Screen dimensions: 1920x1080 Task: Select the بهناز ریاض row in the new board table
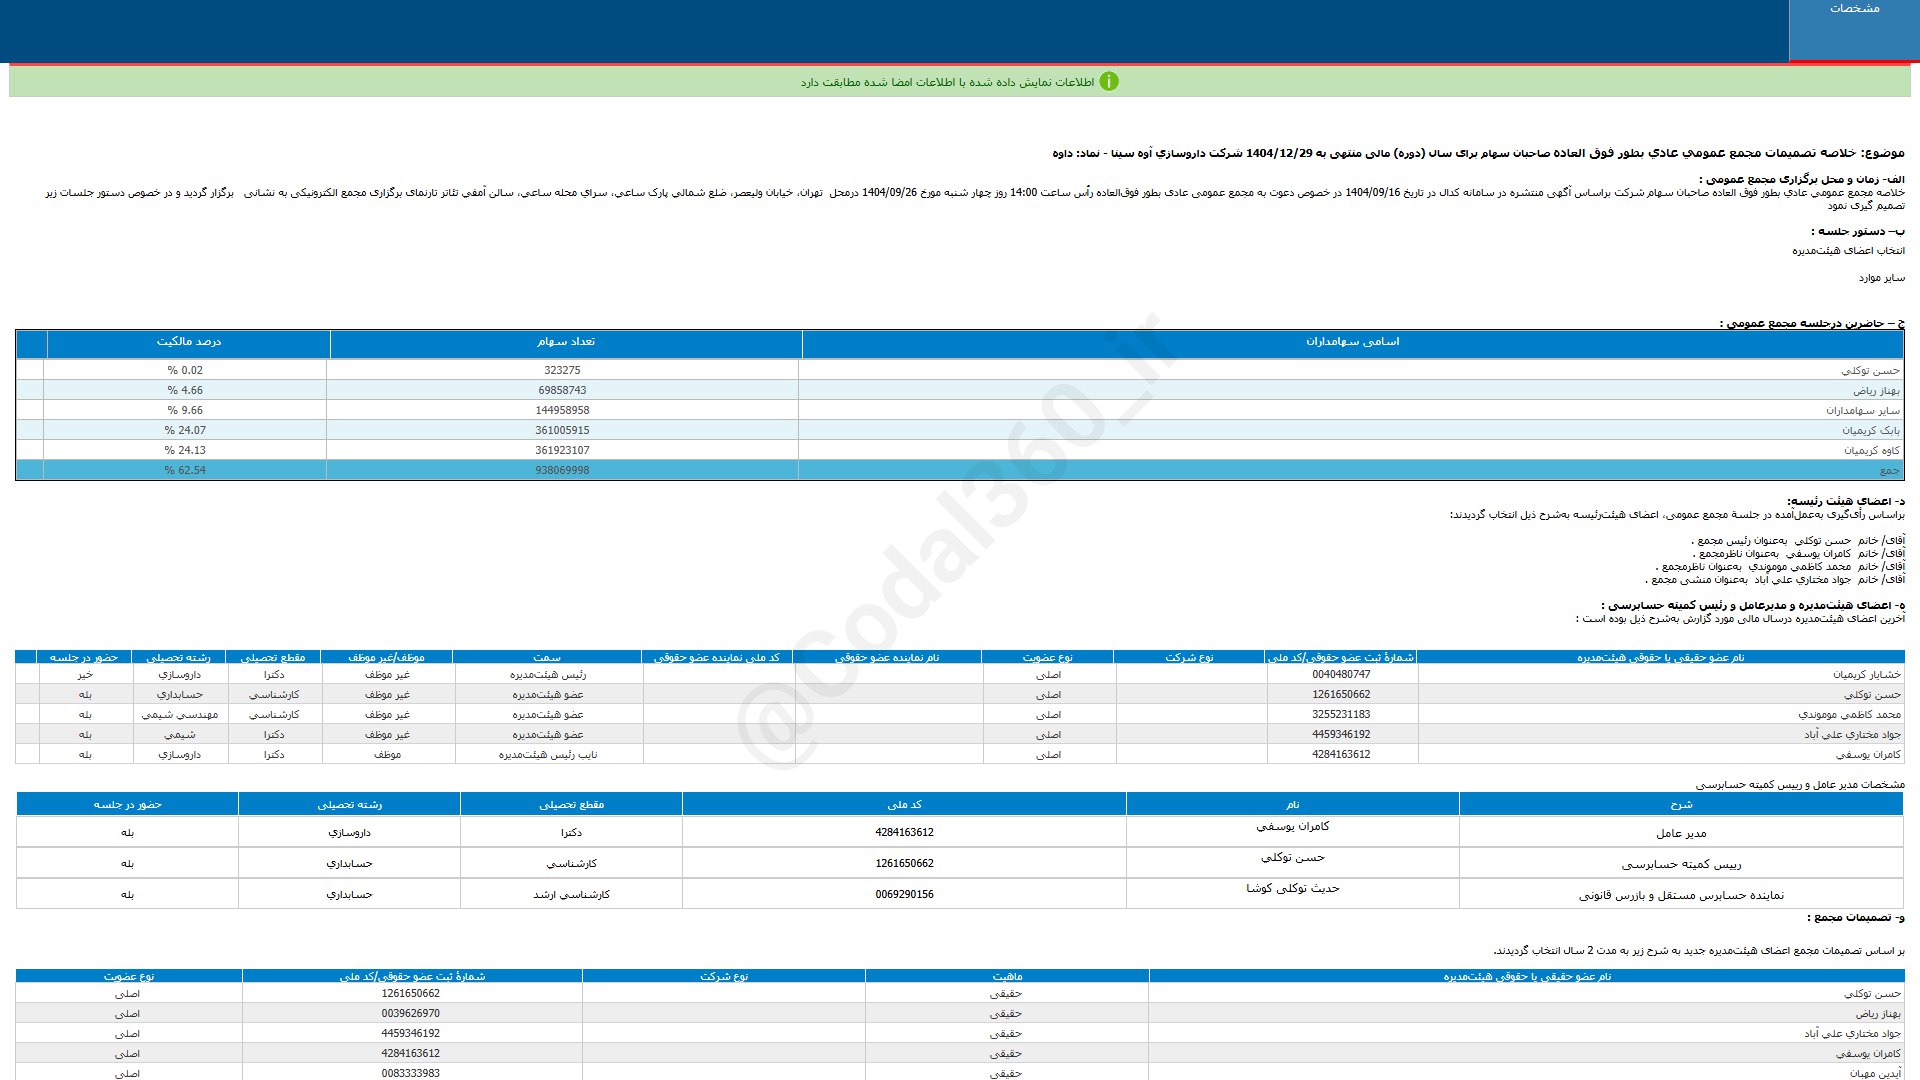click(x=1877, y=1014)
